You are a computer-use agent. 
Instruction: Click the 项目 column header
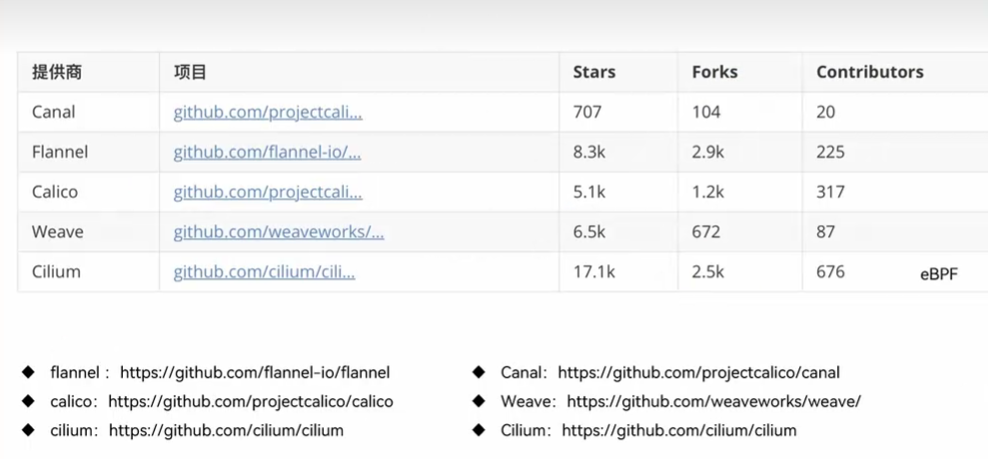click(190, 72)
